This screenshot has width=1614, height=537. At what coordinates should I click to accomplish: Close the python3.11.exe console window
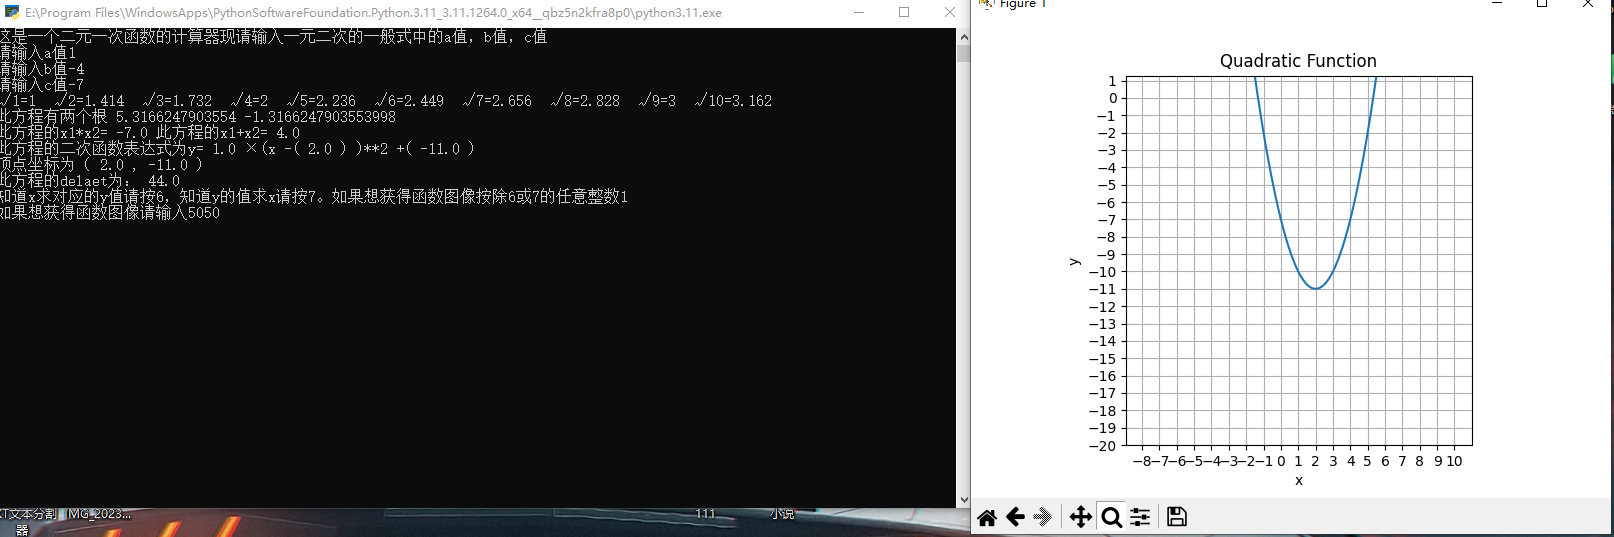[949, 12]
